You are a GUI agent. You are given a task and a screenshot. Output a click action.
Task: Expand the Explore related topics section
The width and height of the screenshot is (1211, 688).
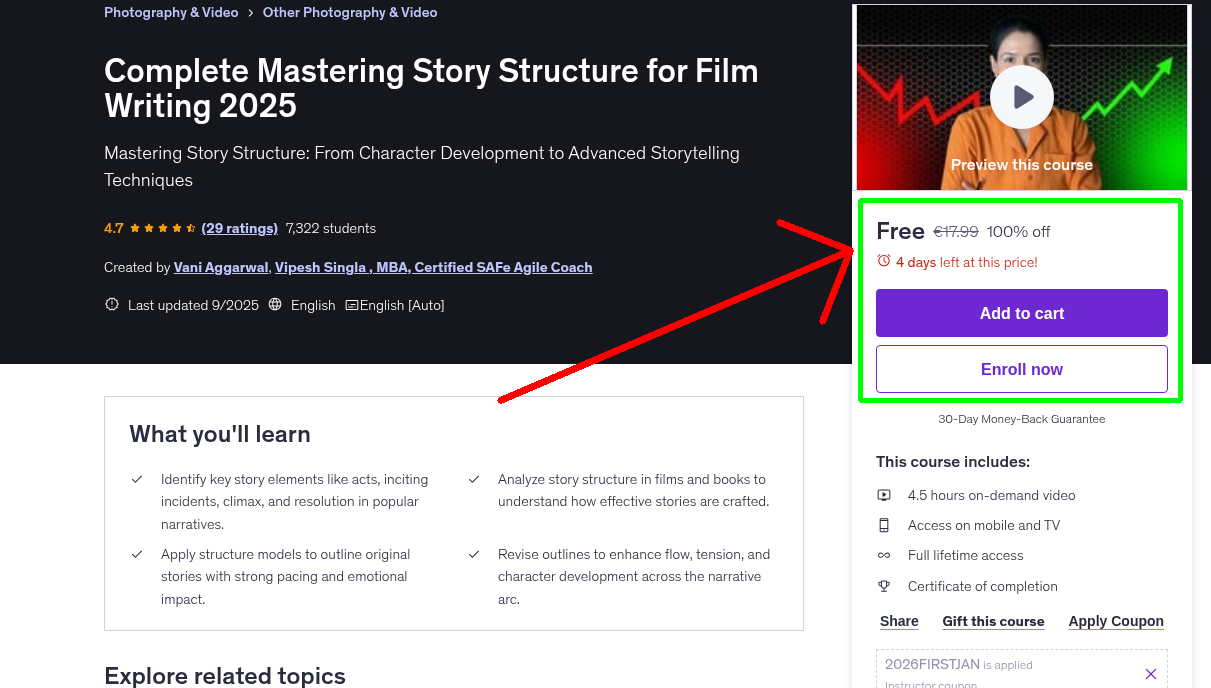pyautogui.click(x=224, y=676)
